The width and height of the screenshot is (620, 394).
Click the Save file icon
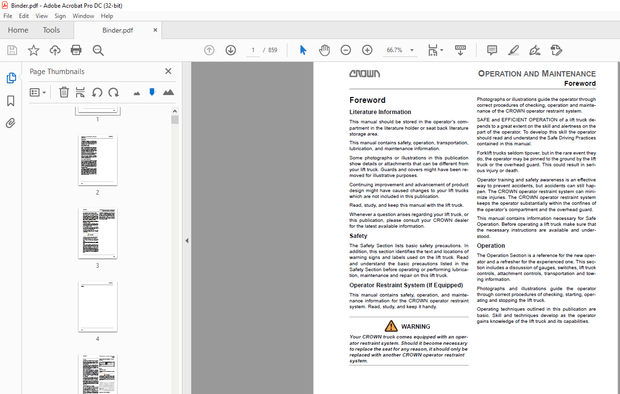[x=12, y=50]
